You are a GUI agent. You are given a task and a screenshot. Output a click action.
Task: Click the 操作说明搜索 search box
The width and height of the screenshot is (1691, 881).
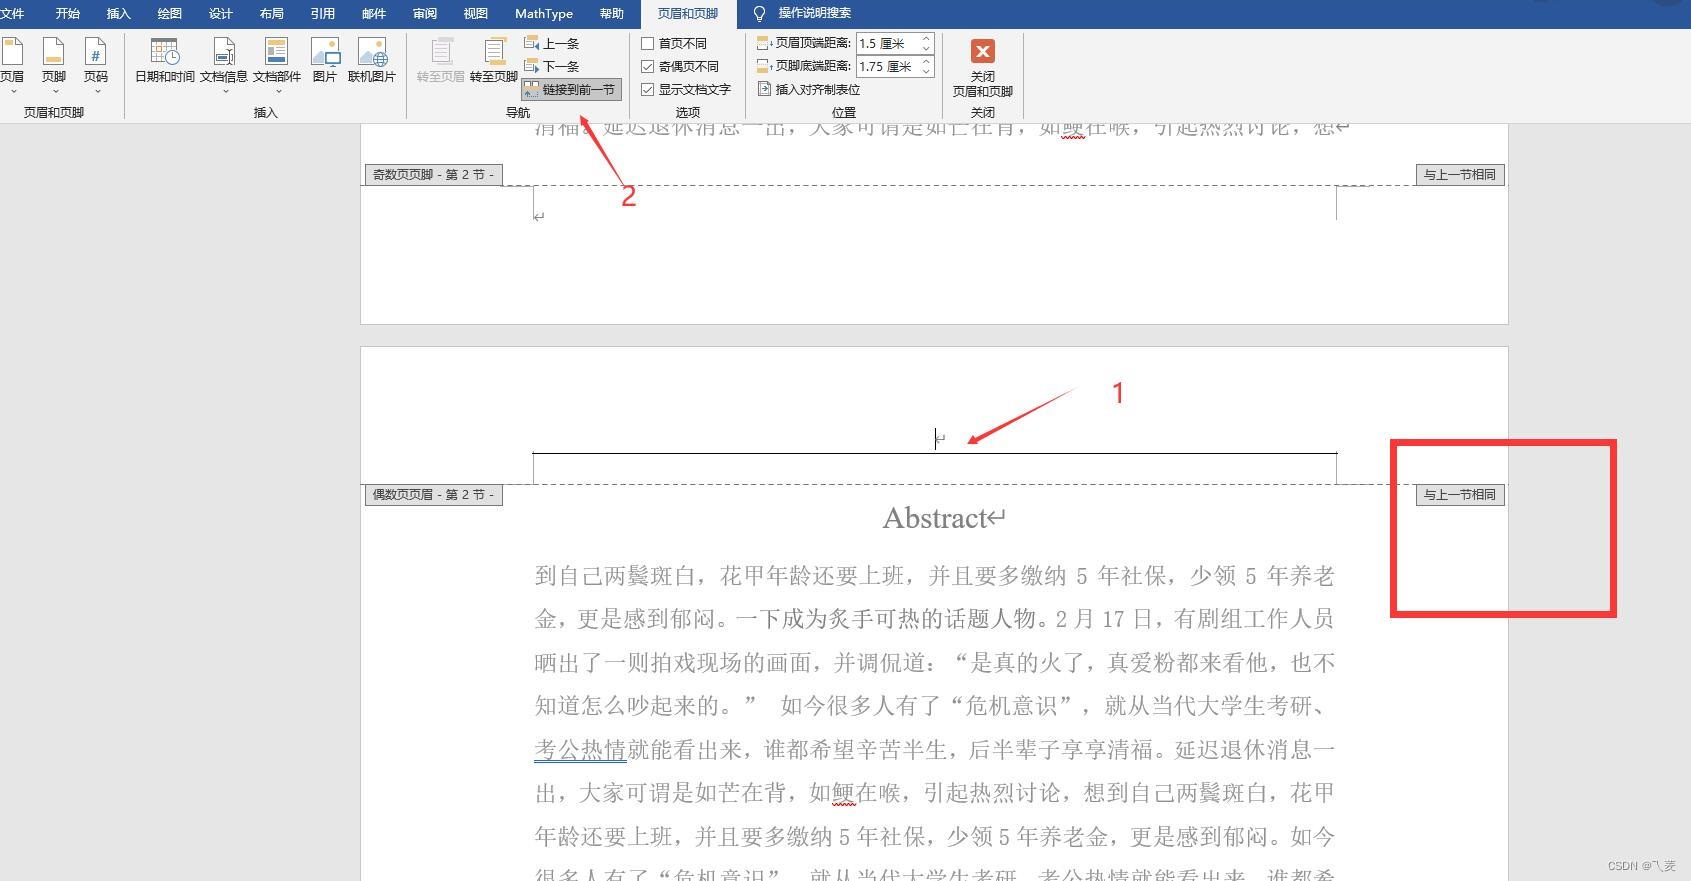[815, 13]
